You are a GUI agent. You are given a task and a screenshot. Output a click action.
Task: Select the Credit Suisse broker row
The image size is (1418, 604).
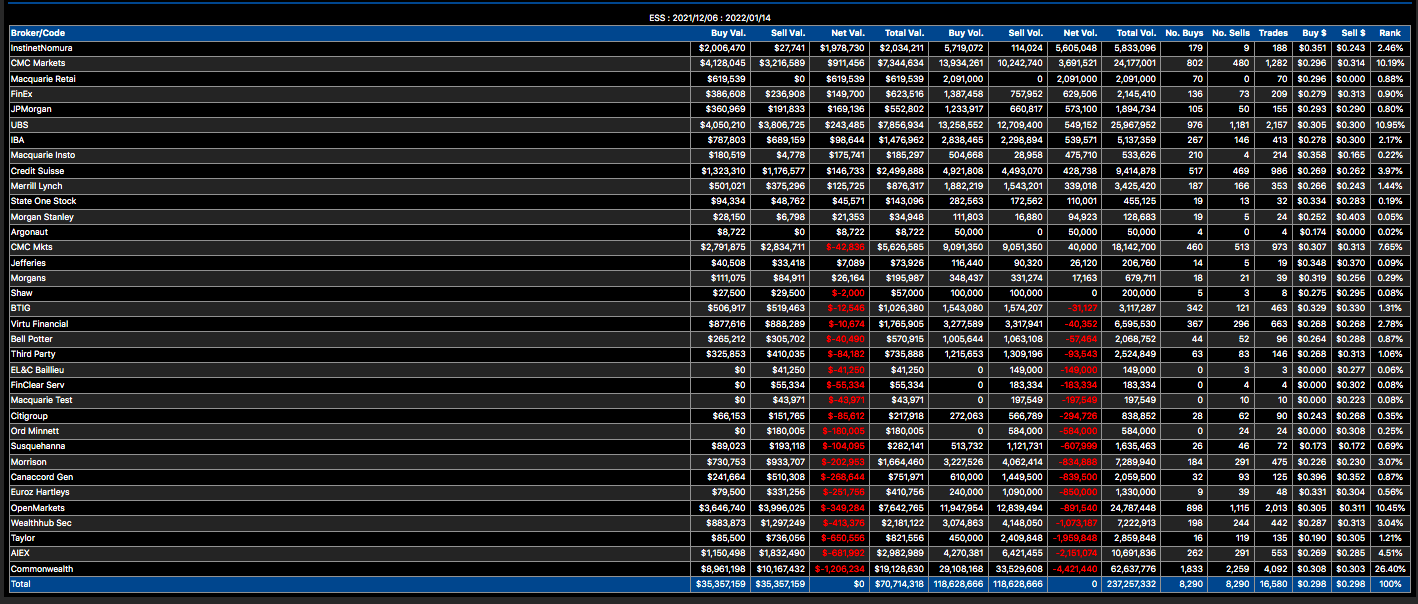point(708,171)
